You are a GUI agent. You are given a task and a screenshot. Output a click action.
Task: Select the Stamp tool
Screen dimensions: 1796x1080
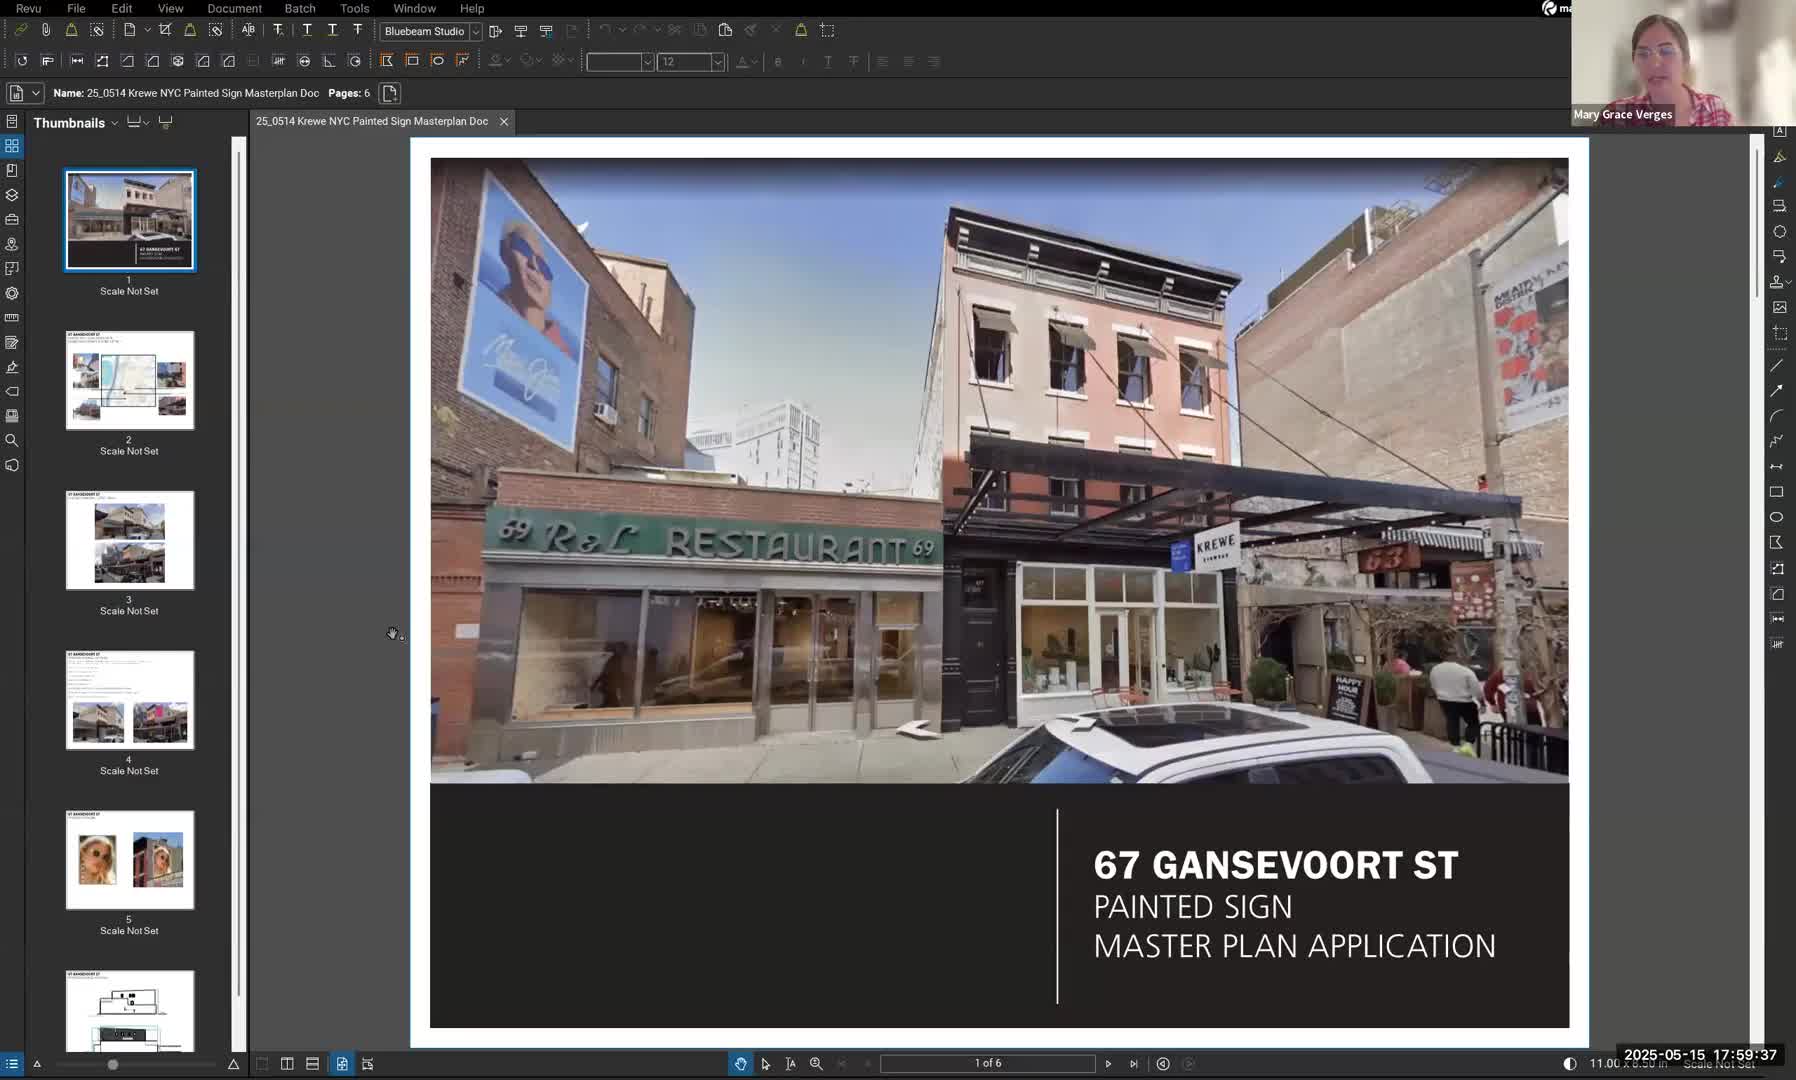[x=1777, y=282]
